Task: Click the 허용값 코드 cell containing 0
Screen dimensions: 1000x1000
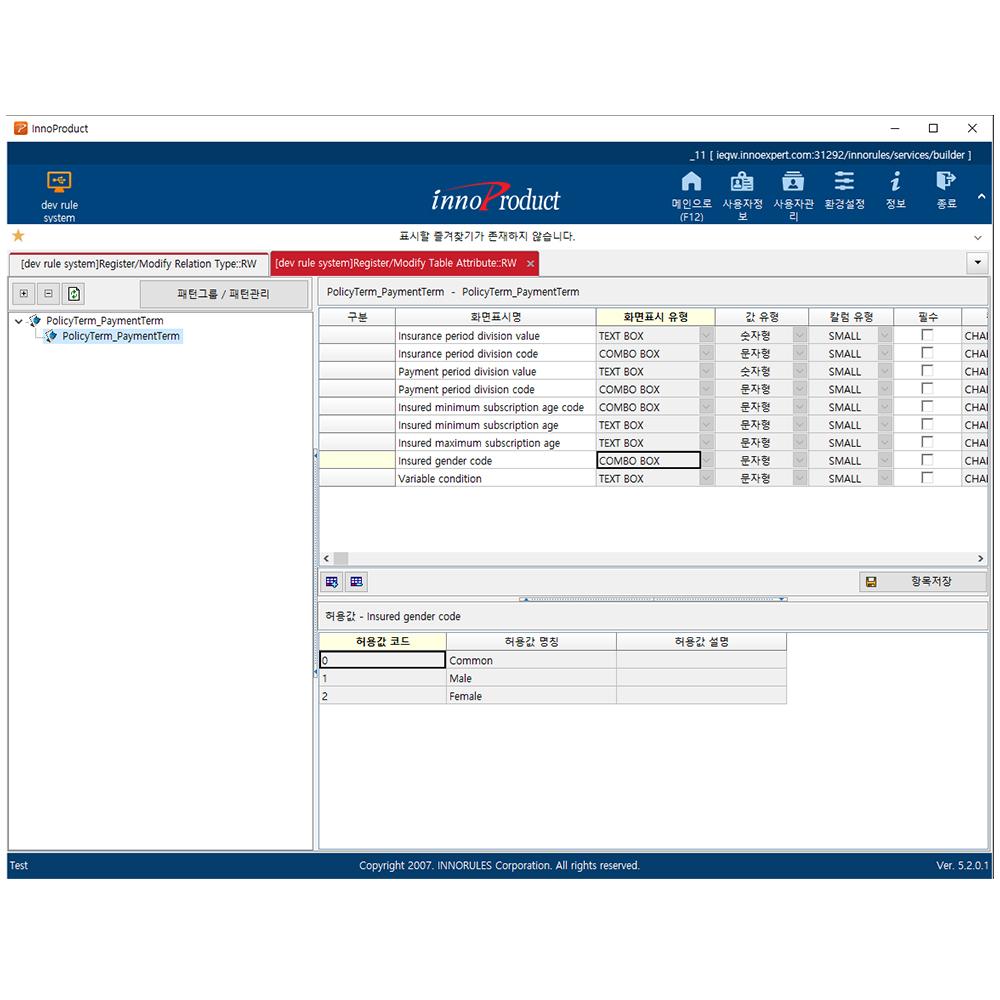Action: (x=381, y=660)
